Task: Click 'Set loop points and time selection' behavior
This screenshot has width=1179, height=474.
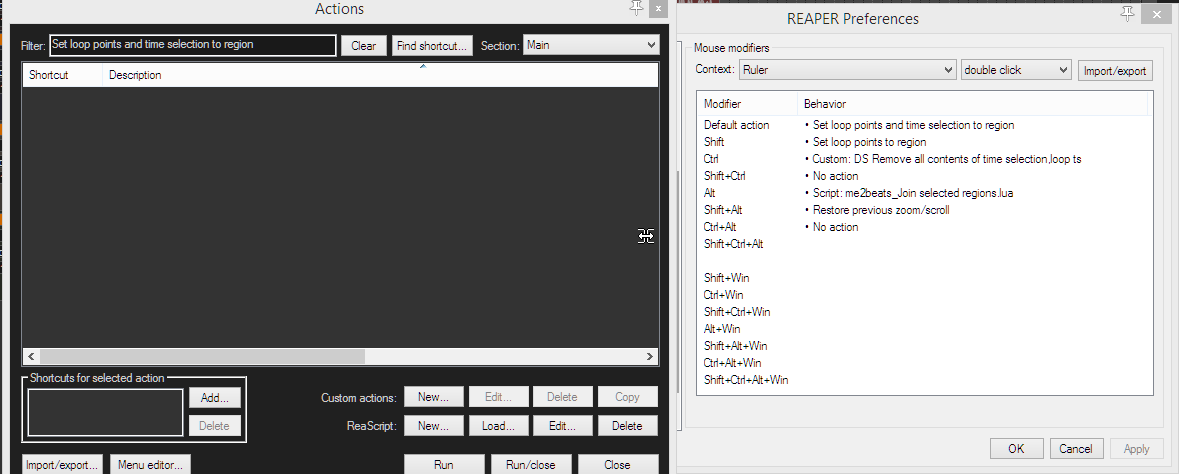Action: point(913,125)
